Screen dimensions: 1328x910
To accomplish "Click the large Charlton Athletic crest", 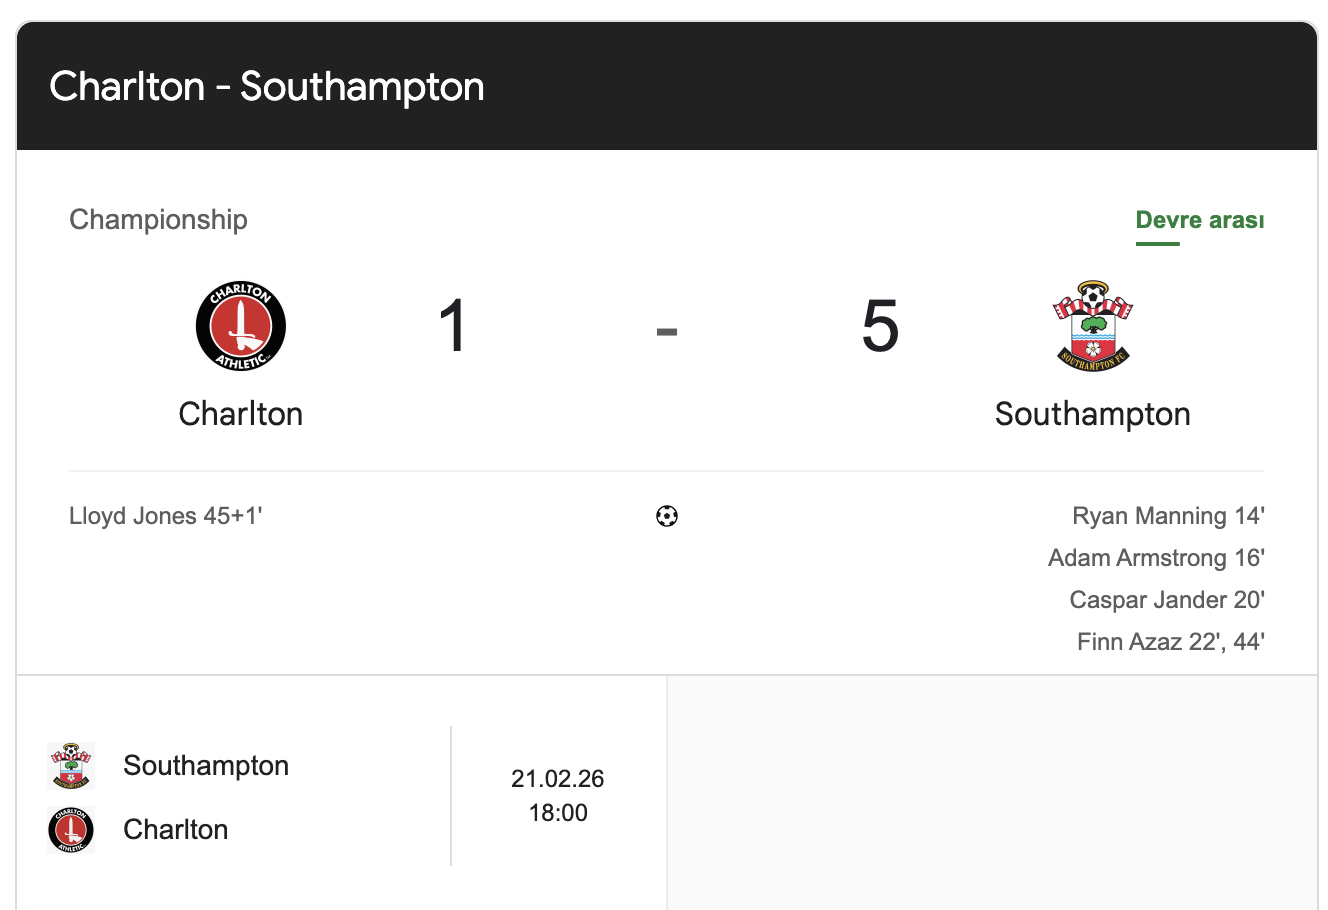I will (x=241, y=327).
